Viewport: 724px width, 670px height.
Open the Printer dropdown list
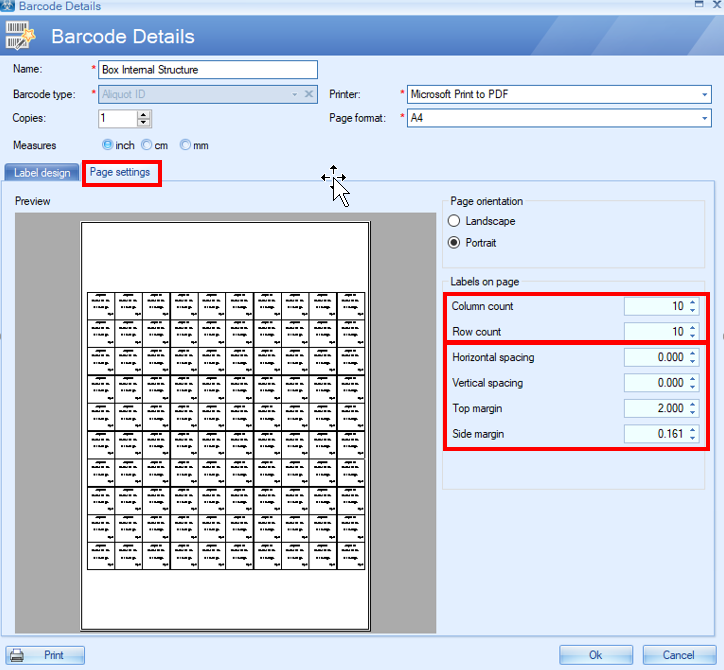(704, 95)
